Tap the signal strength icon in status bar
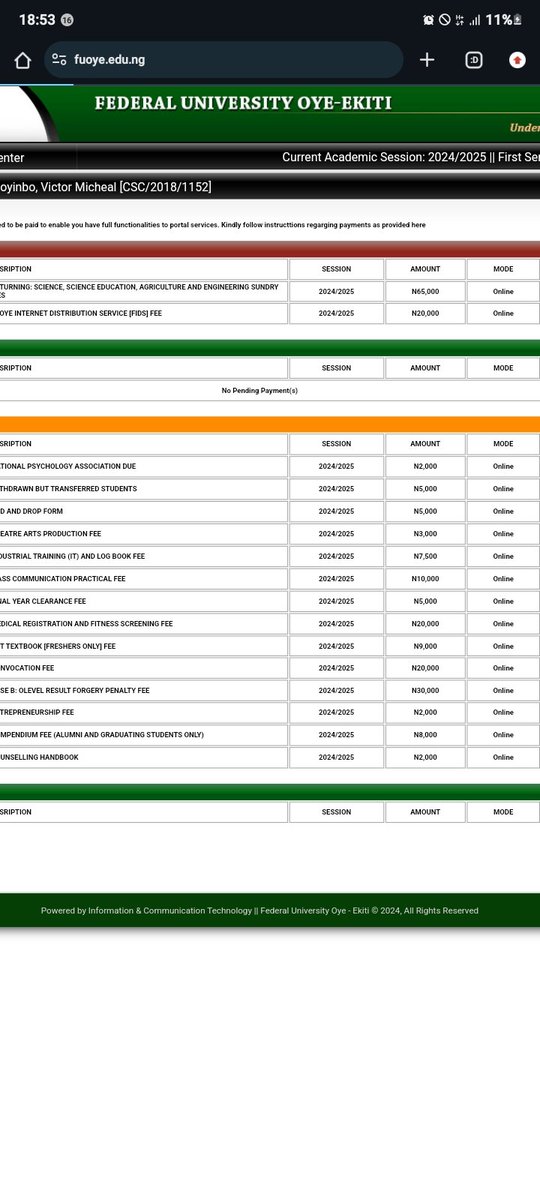540x1200 pixels. click(475, 20)
